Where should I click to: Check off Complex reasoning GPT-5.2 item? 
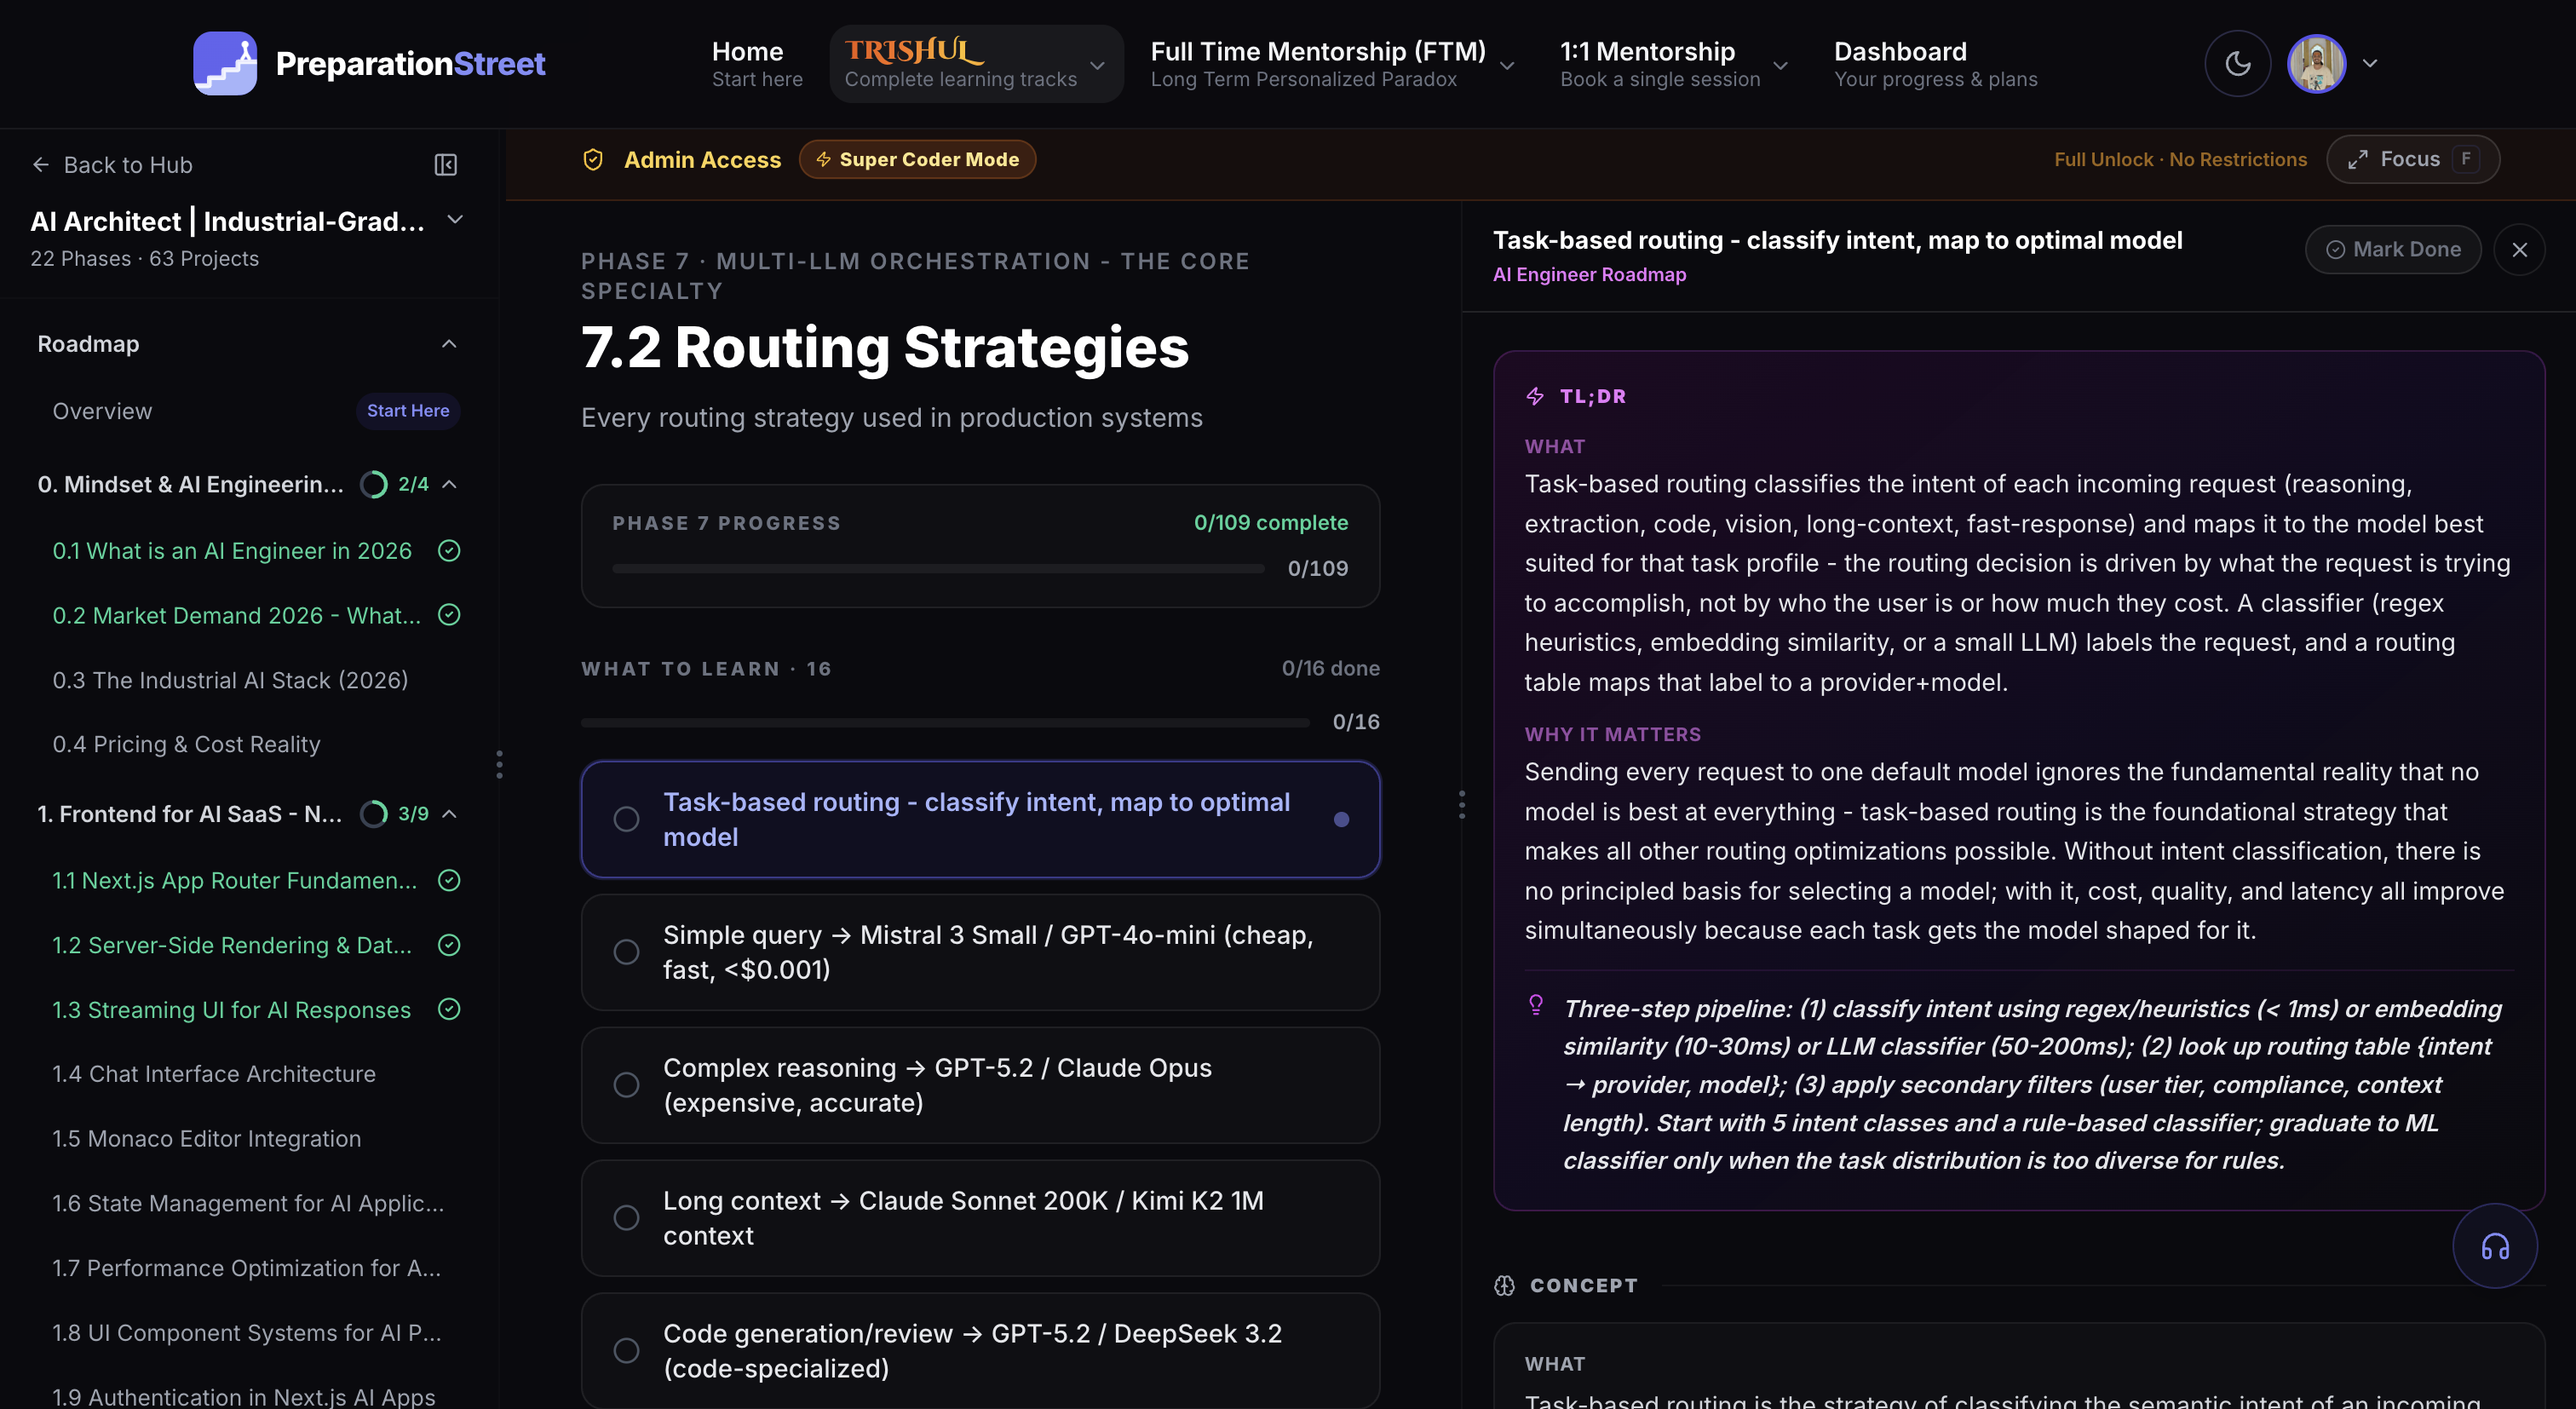[627, 1085]
